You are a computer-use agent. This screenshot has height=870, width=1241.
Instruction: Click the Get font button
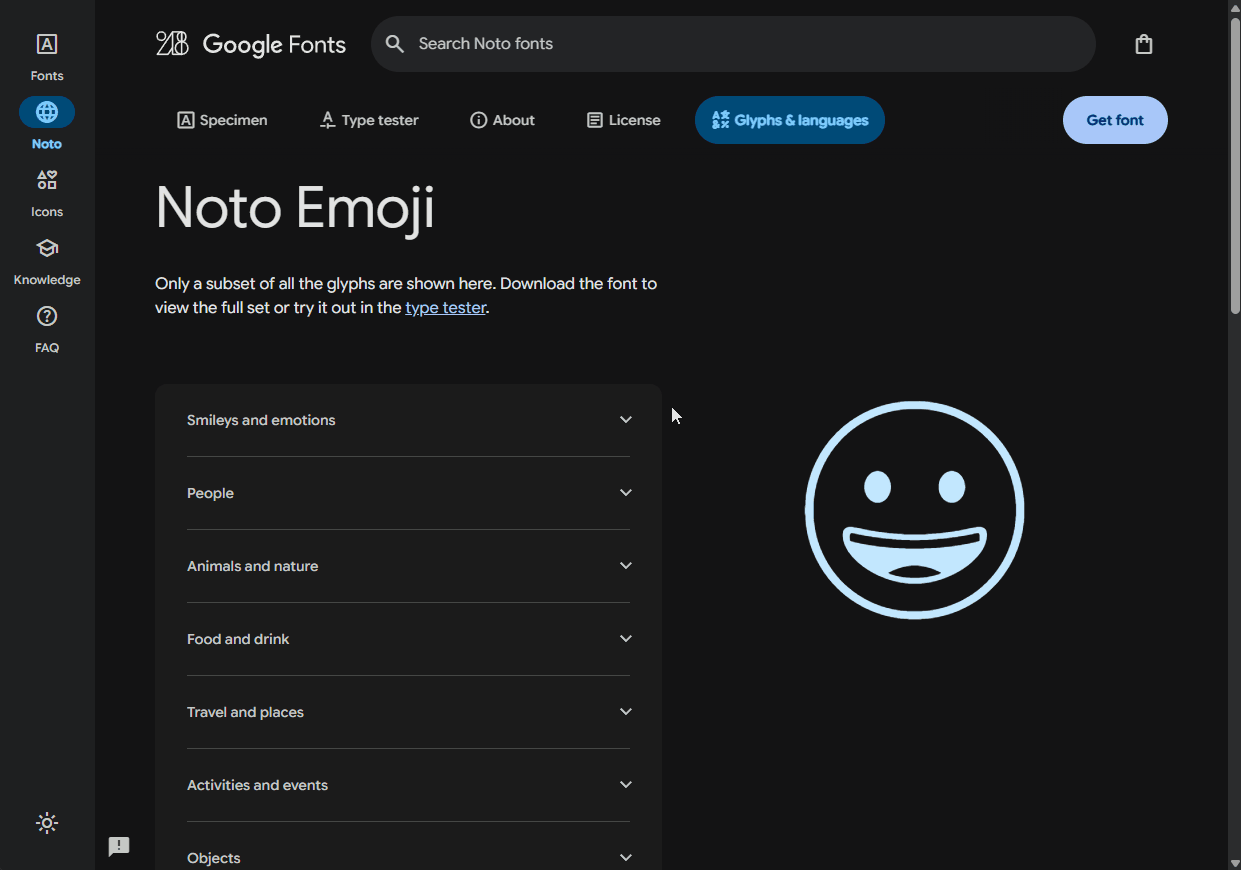(x=1114, y=120)
